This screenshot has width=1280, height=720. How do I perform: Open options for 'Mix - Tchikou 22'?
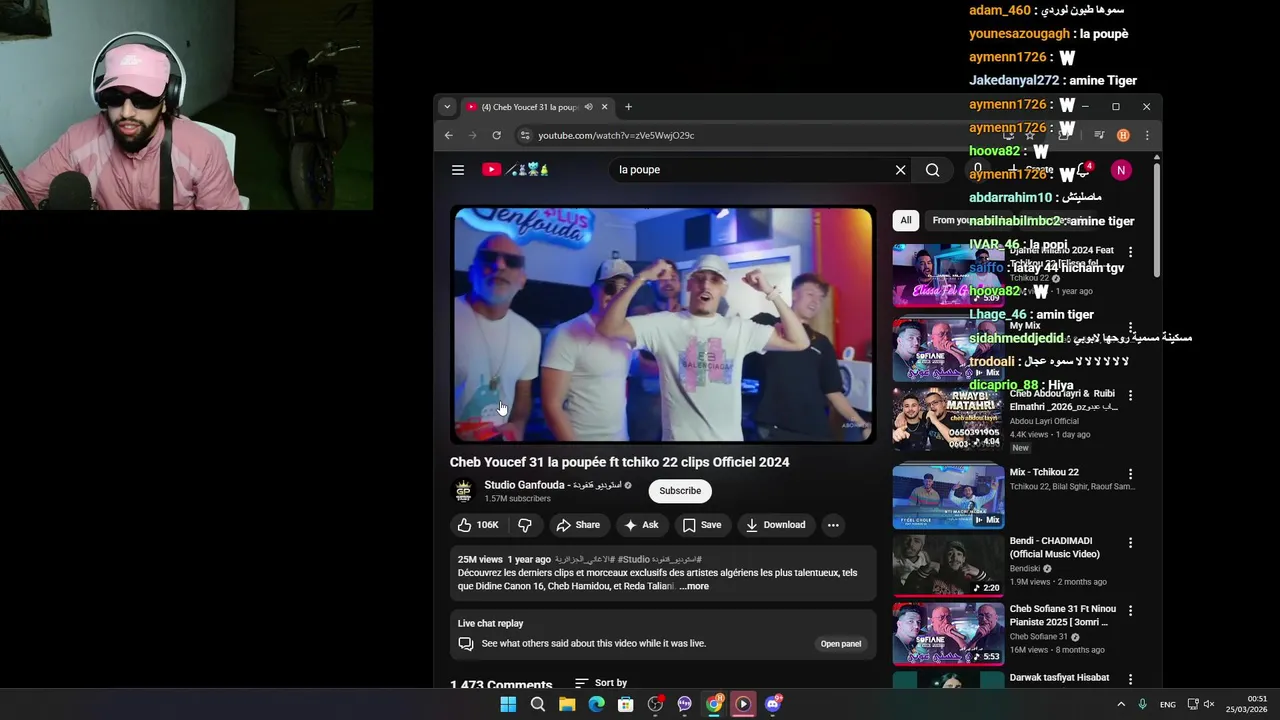coord(1131,474)
